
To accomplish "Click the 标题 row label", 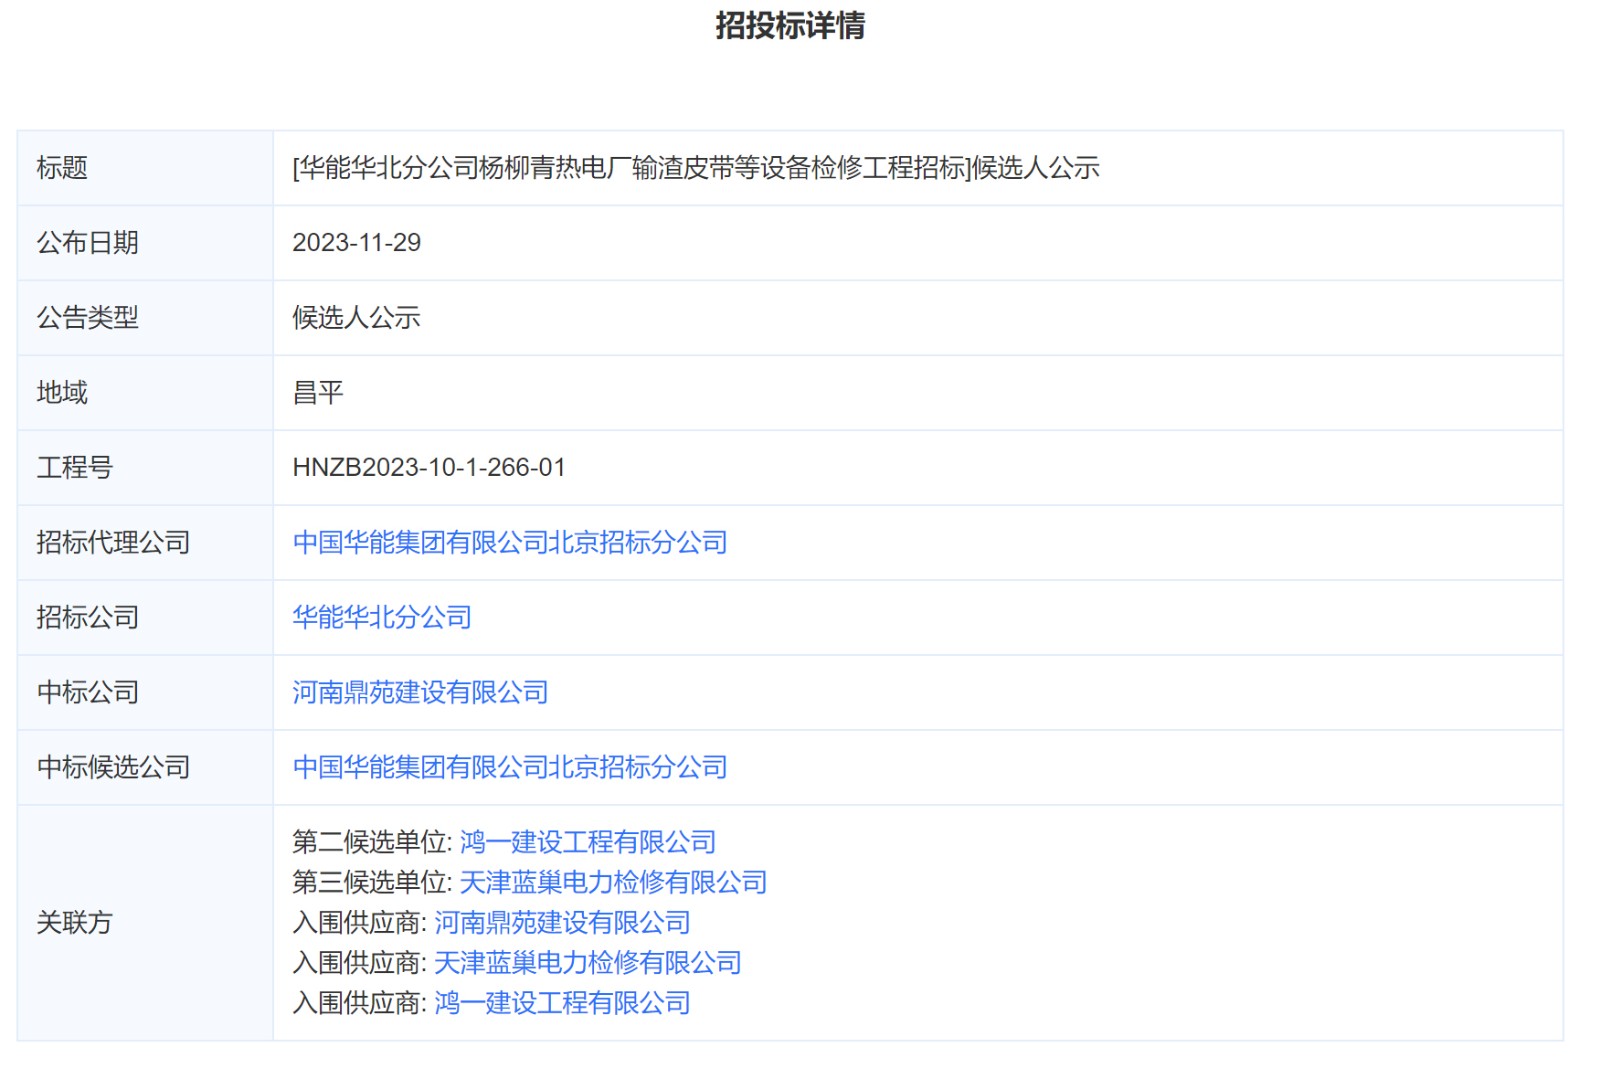I will pos(62,168).
